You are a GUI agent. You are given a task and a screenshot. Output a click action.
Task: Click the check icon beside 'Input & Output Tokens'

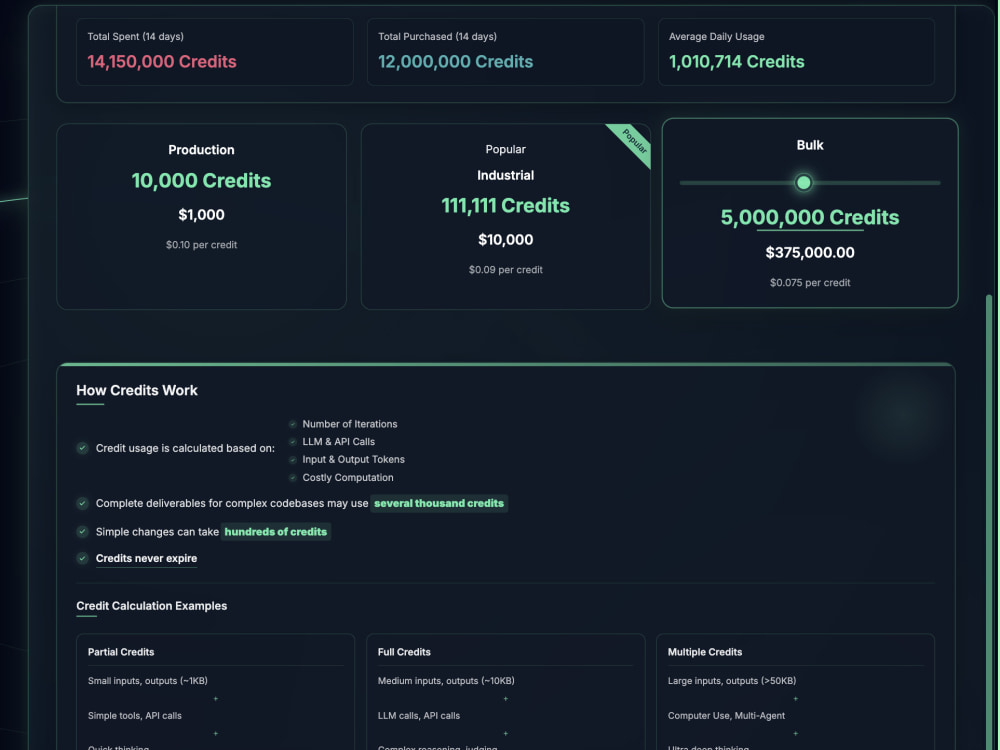coord(293,460)
